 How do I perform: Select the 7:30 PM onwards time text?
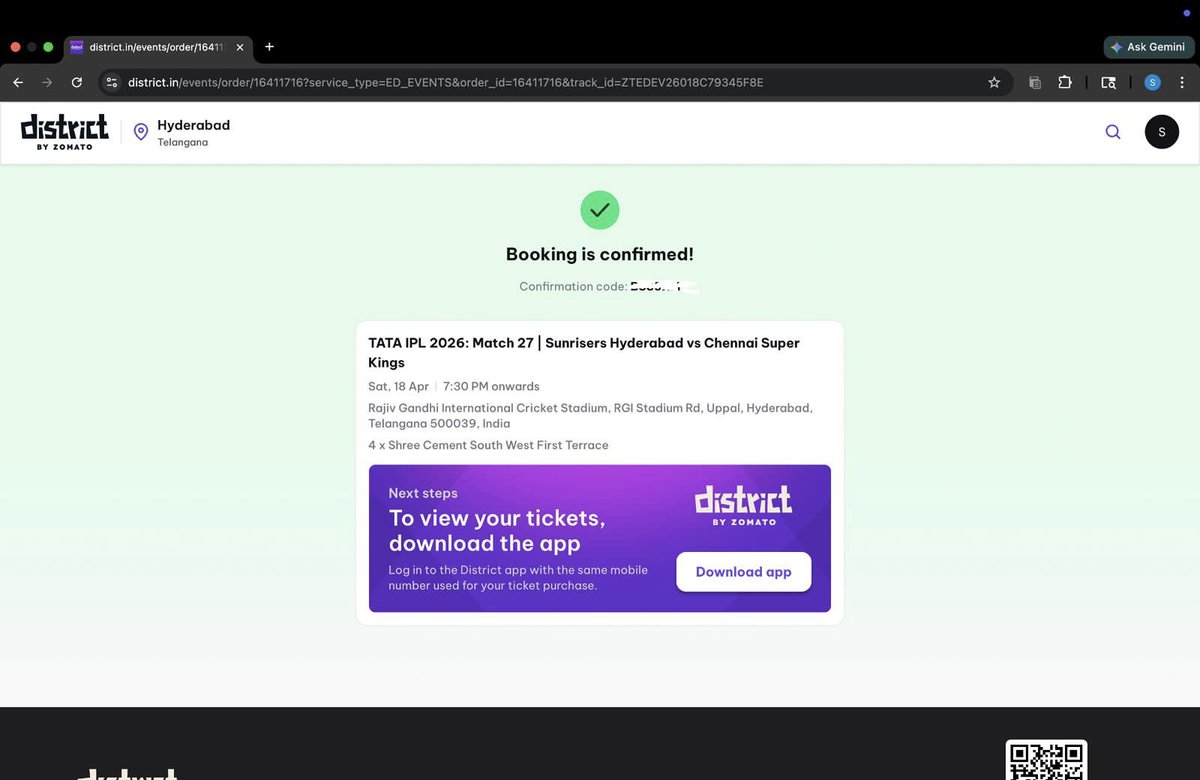(x=491, y=386)
